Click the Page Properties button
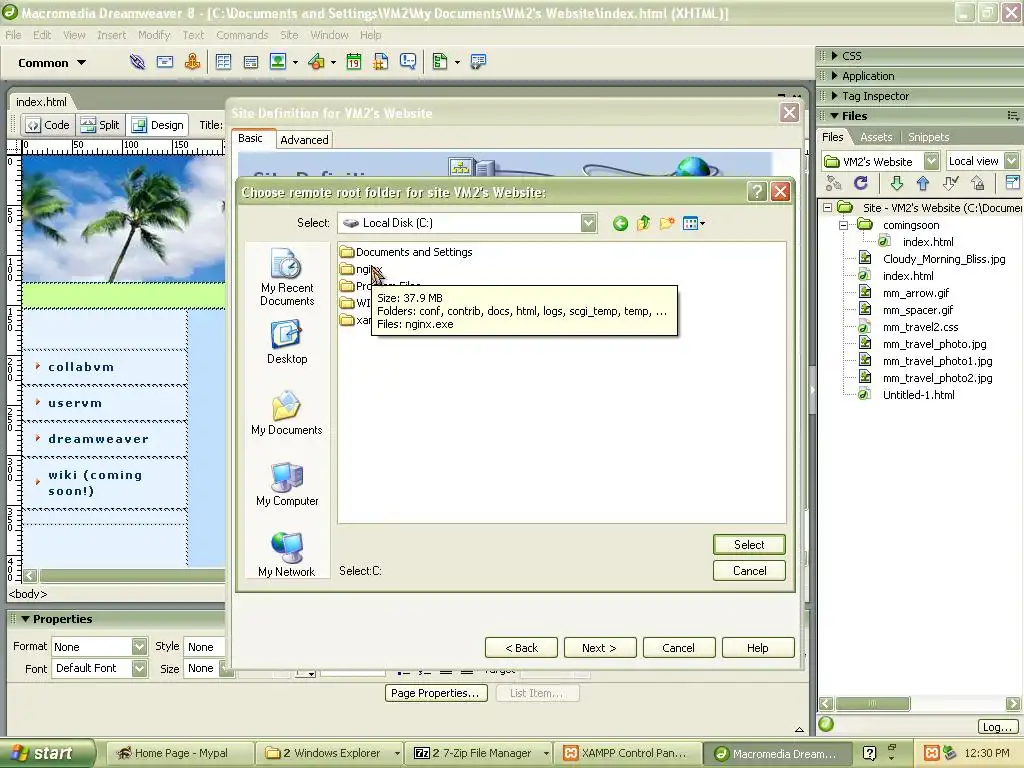The width and height of the screenshot is (1024, 768). tap(435, 693)
